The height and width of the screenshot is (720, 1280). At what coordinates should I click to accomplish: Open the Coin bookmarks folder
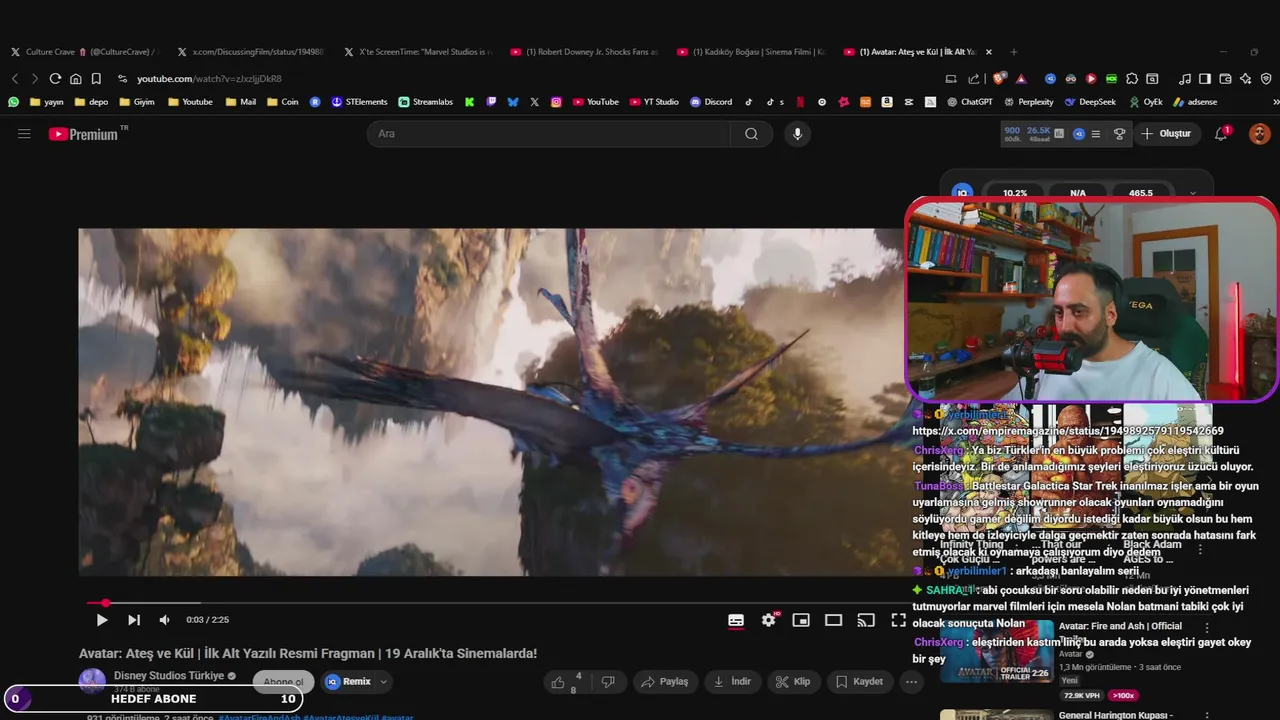[282, 102]
